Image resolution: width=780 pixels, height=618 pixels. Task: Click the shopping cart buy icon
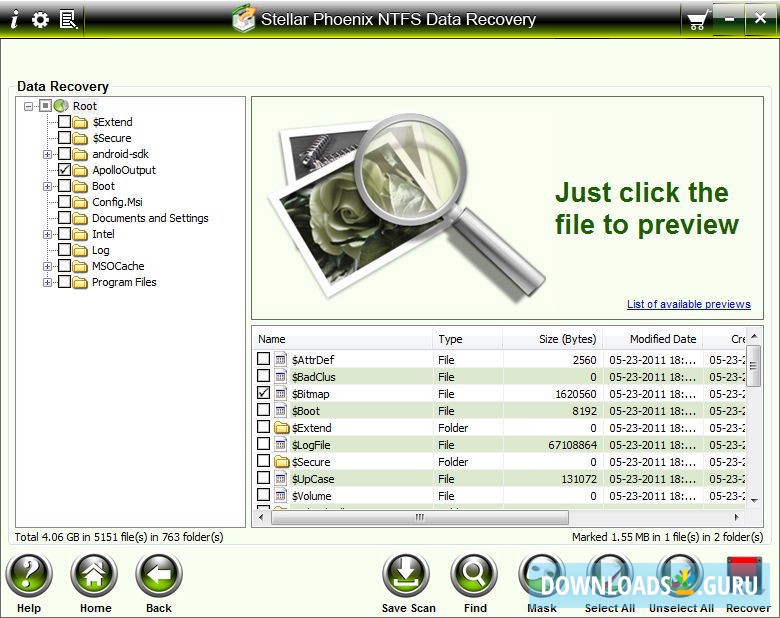tap(697, 20)
